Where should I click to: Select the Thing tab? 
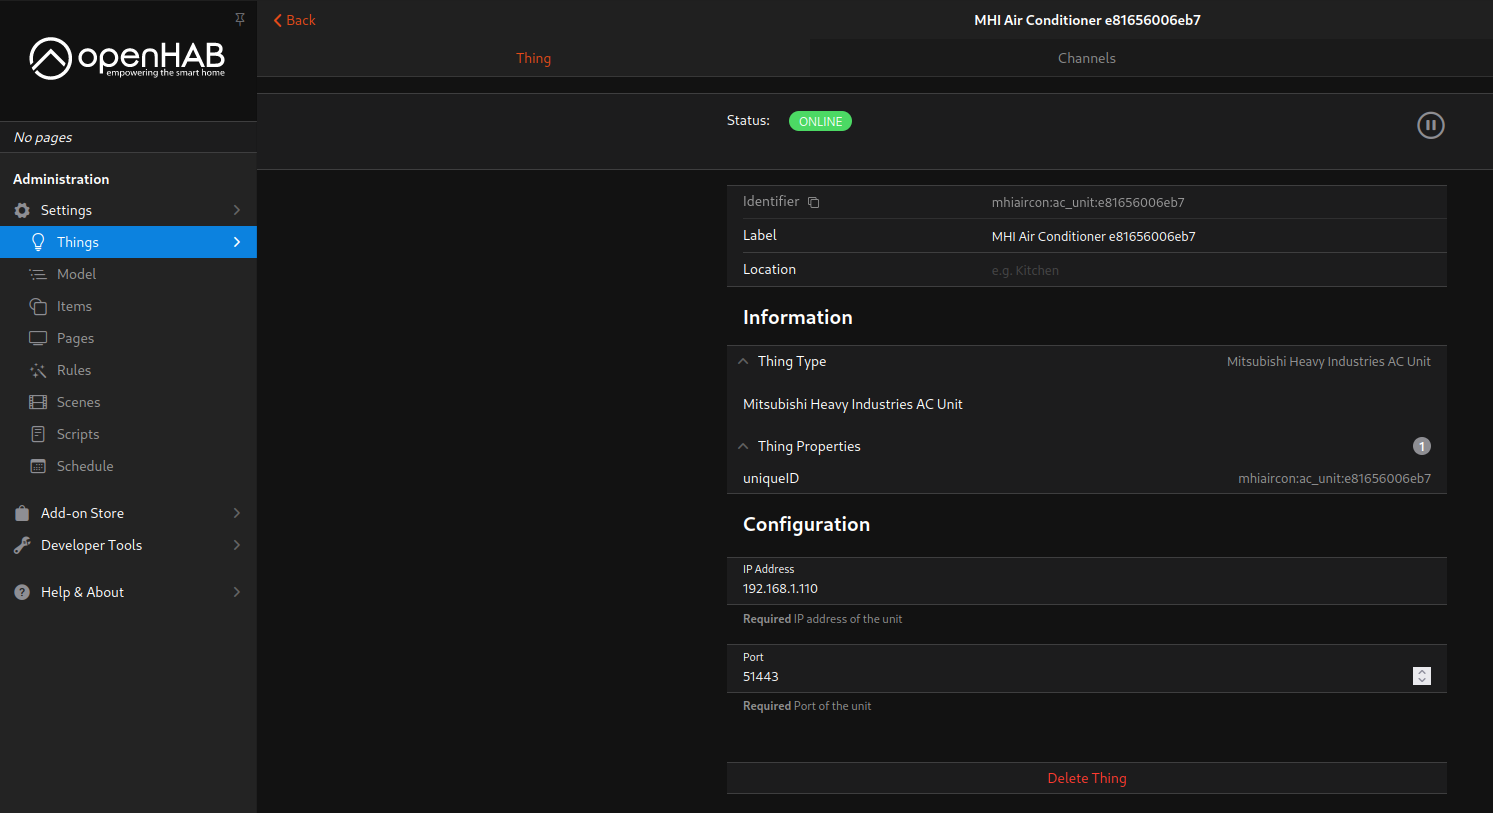(x=533, y=58)
